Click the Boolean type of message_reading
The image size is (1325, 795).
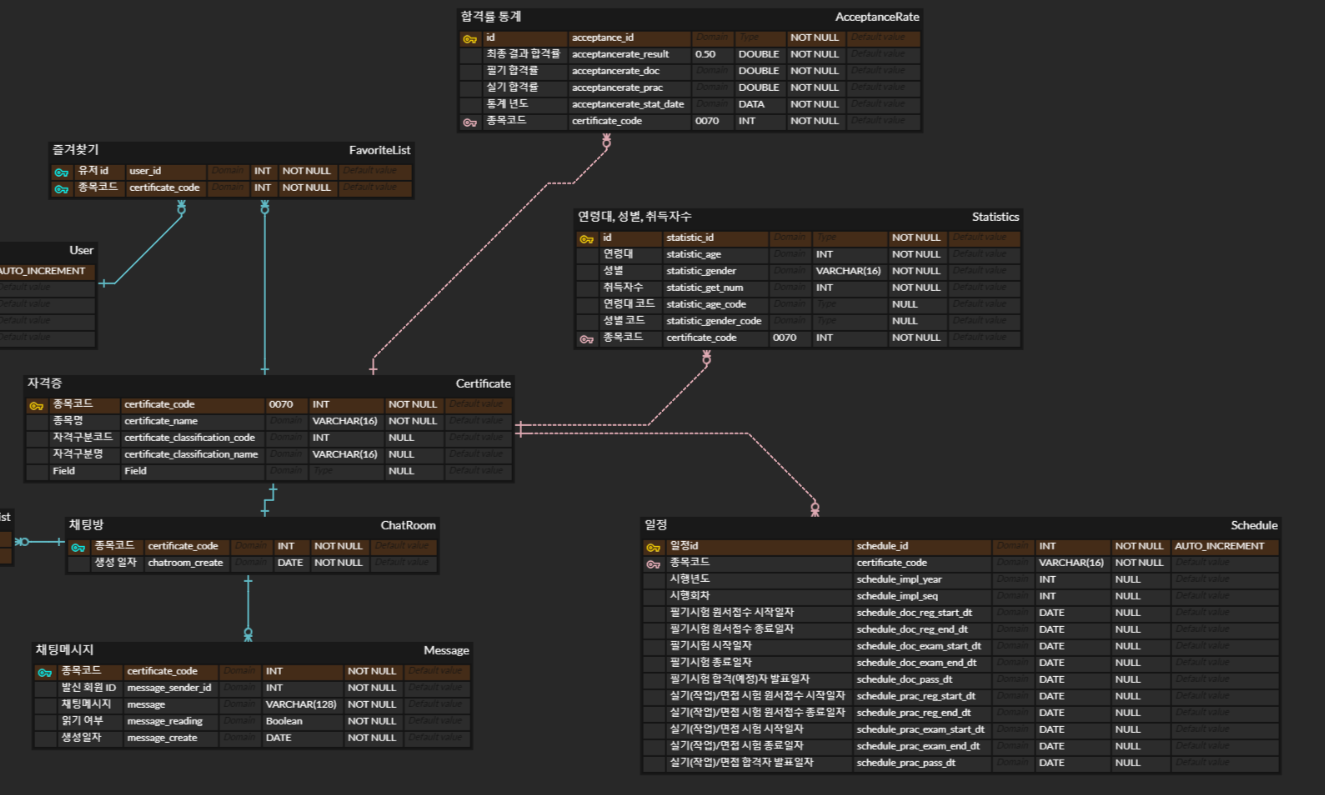tap(284, 722)
